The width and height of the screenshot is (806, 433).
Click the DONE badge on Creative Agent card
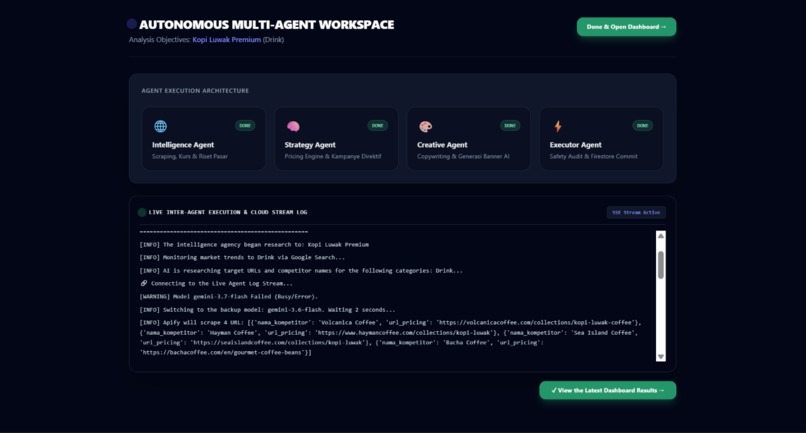coord(510,125)
